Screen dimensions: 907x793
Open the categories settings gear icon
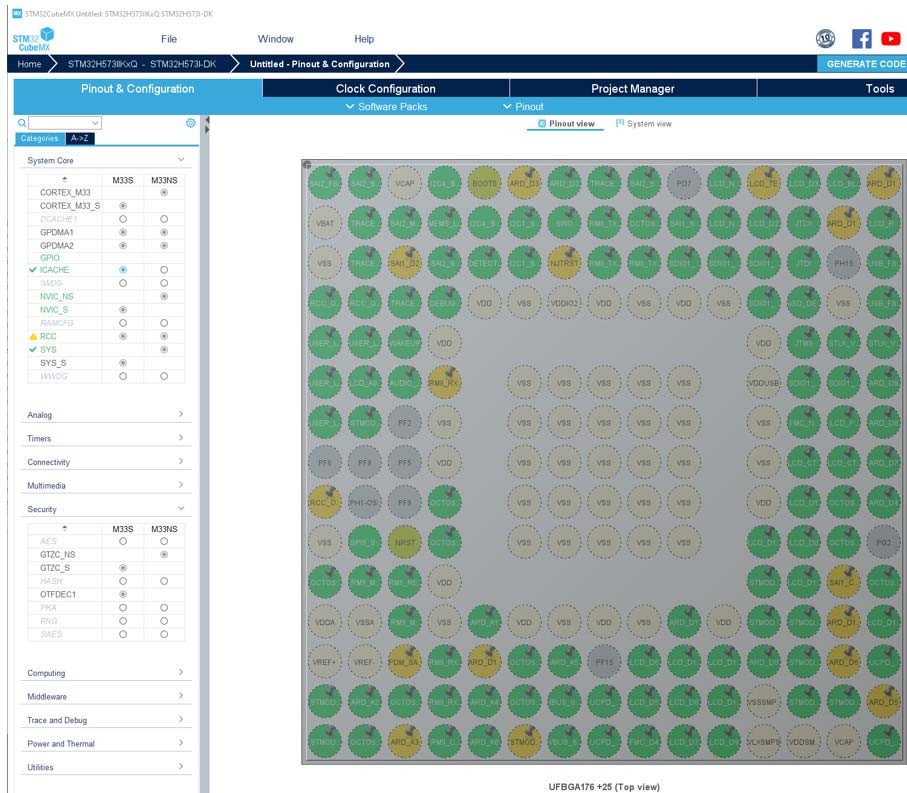click(190, 123)
